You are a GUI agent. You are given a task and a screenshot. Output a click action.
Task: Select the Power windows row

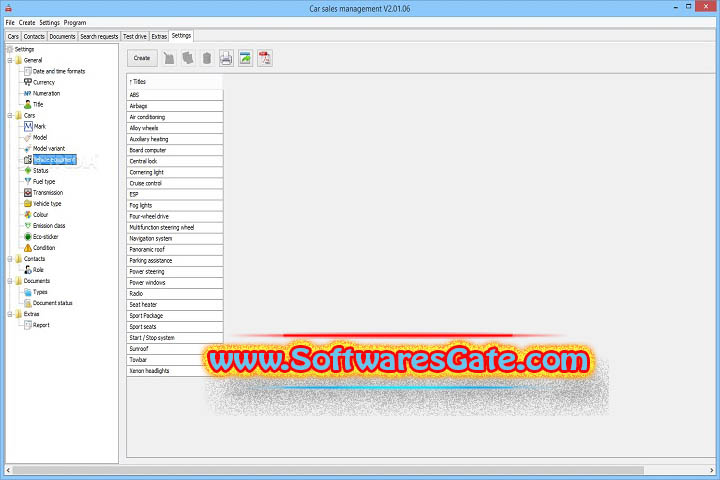coord(175,282)
